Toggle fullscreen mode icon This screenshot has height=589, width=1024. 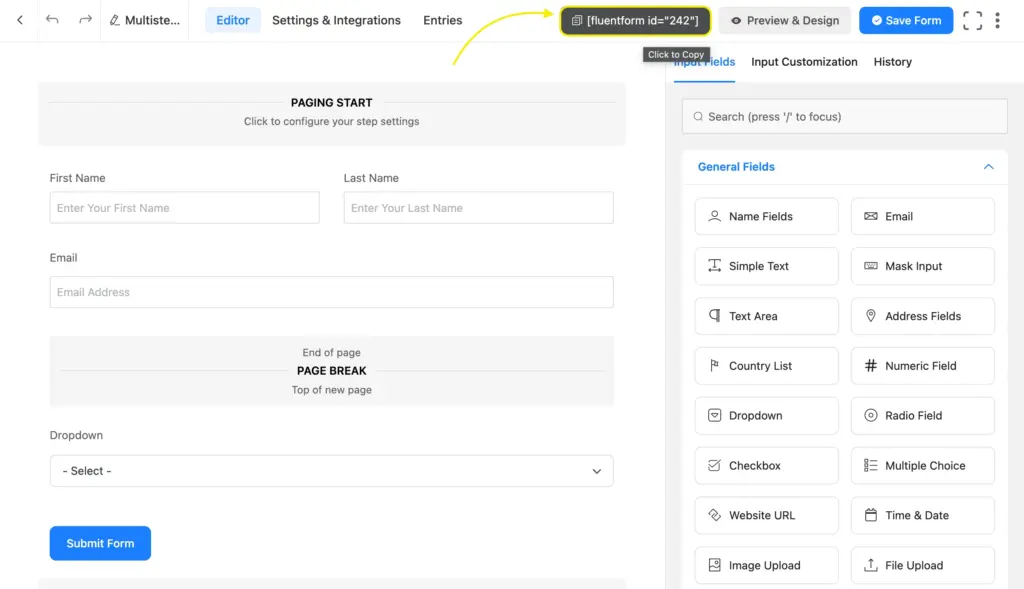click(x=972, y=20)
